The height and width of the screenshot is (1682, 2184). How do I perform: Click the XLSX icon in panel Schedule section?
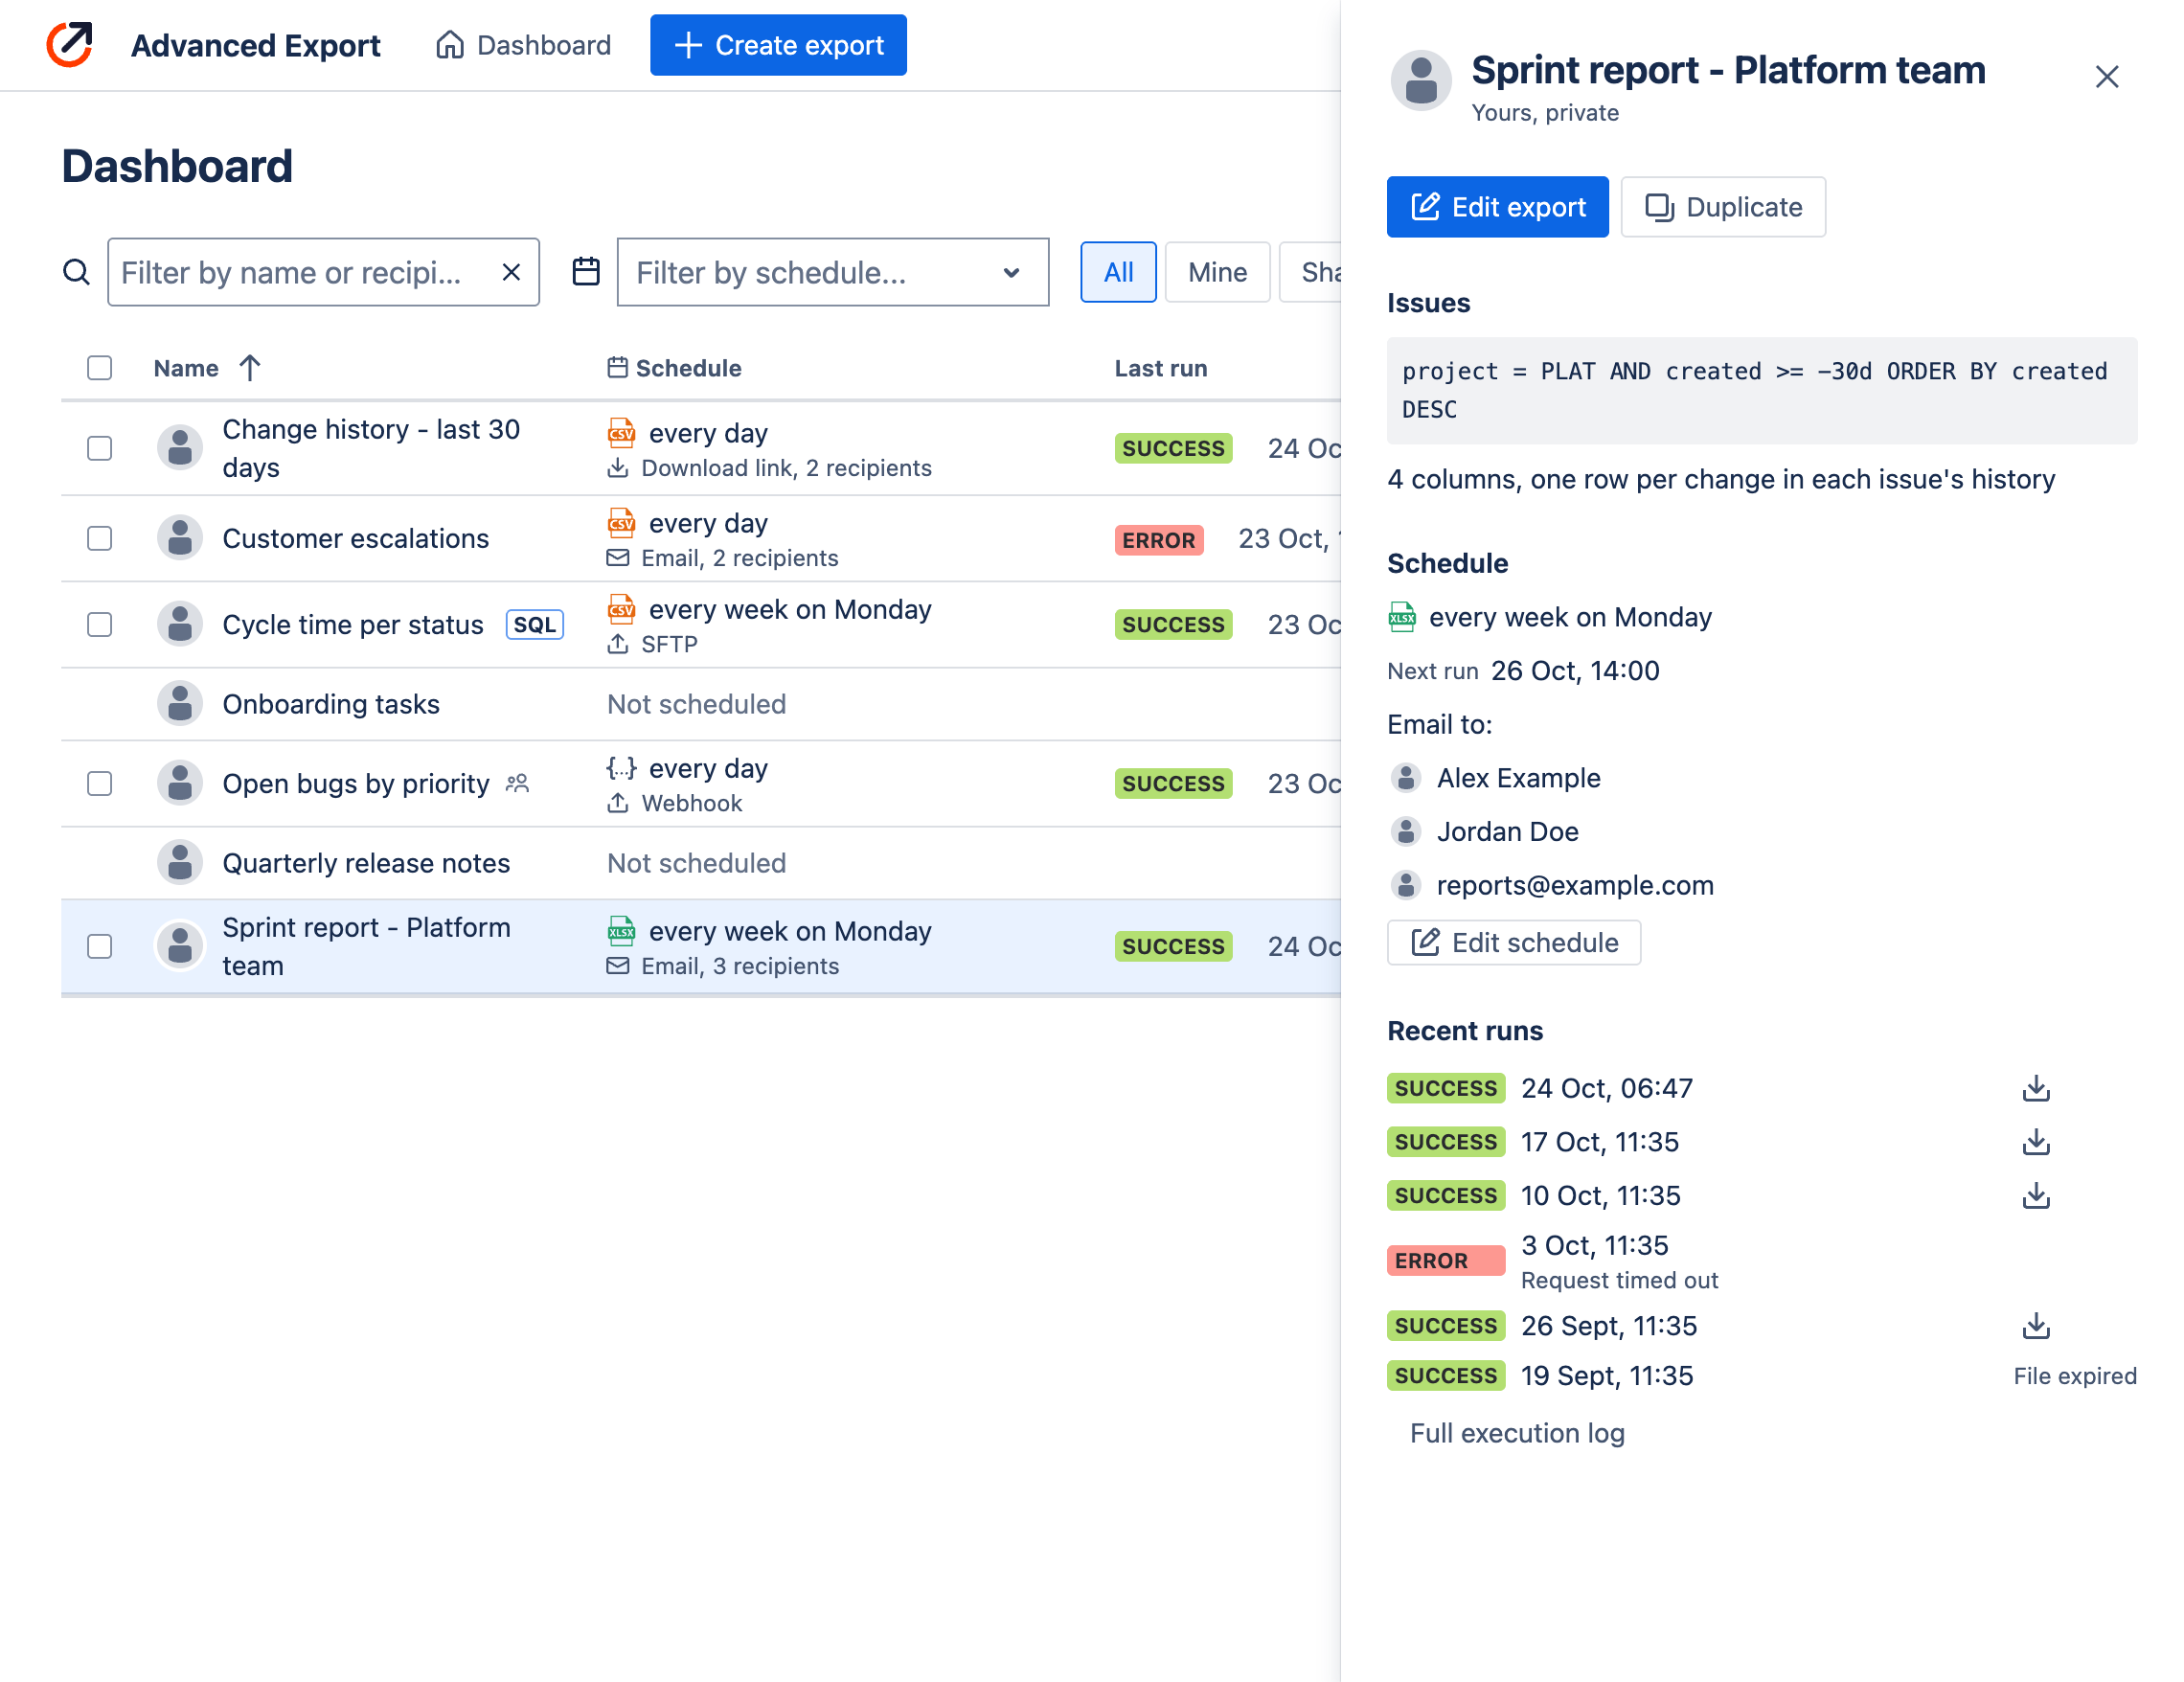pyautogui.click(x=1402, y=617)
